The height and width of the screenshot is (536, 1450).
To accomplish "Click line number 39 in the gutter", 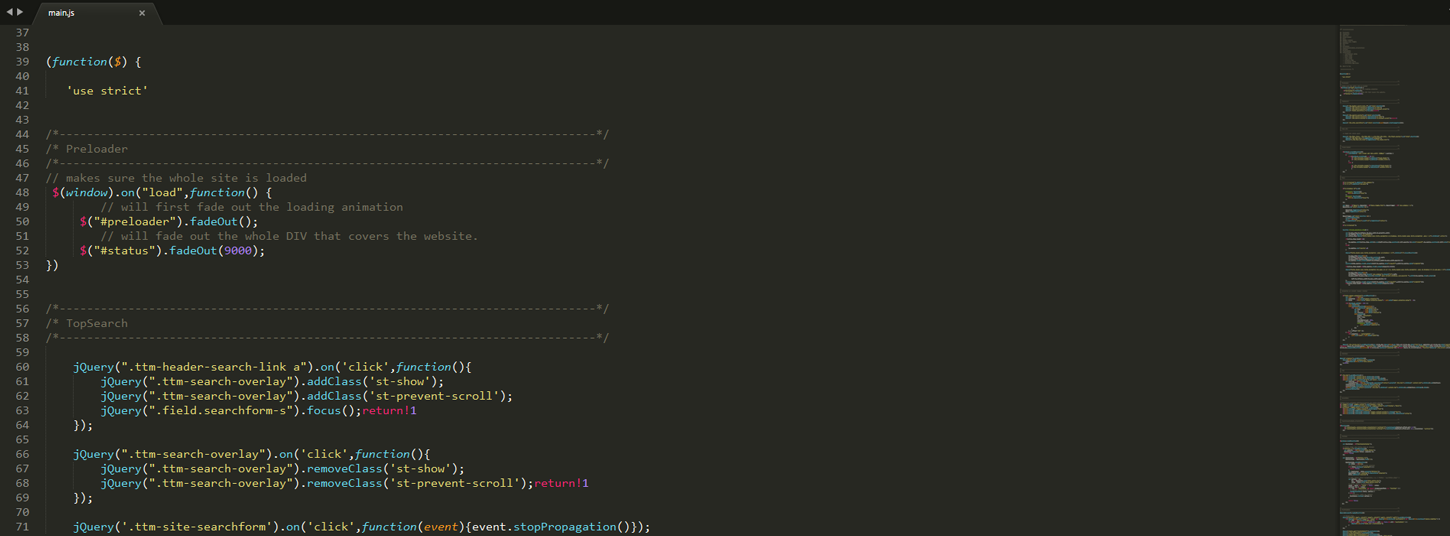I will tap(22, 62).
